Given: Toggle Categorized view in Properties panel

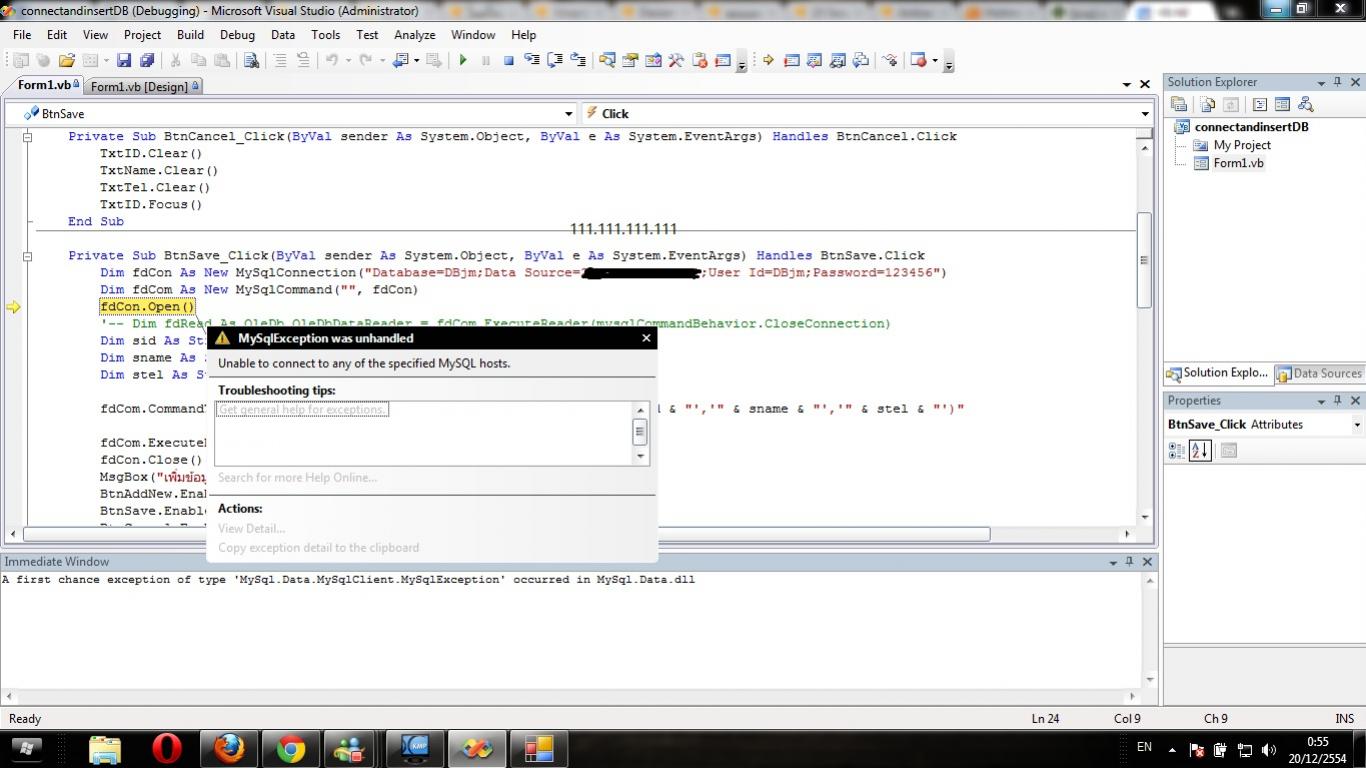Looking at the screenshot, I should pos(1177,450).
